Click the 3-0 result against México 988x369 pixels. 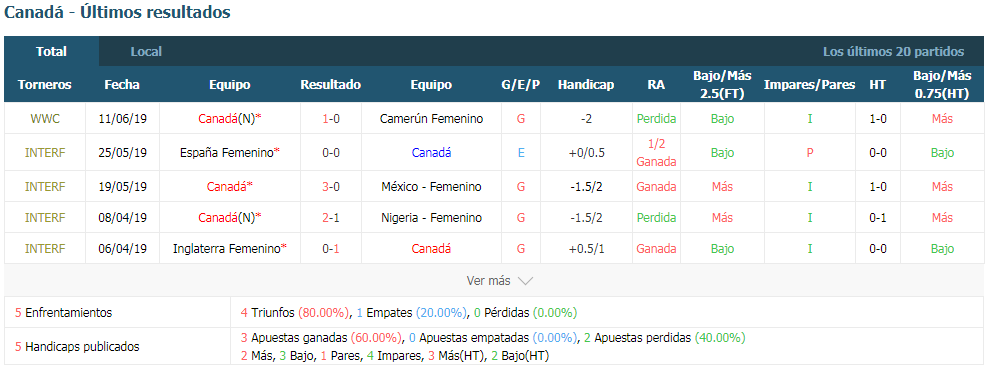point(331,186)
